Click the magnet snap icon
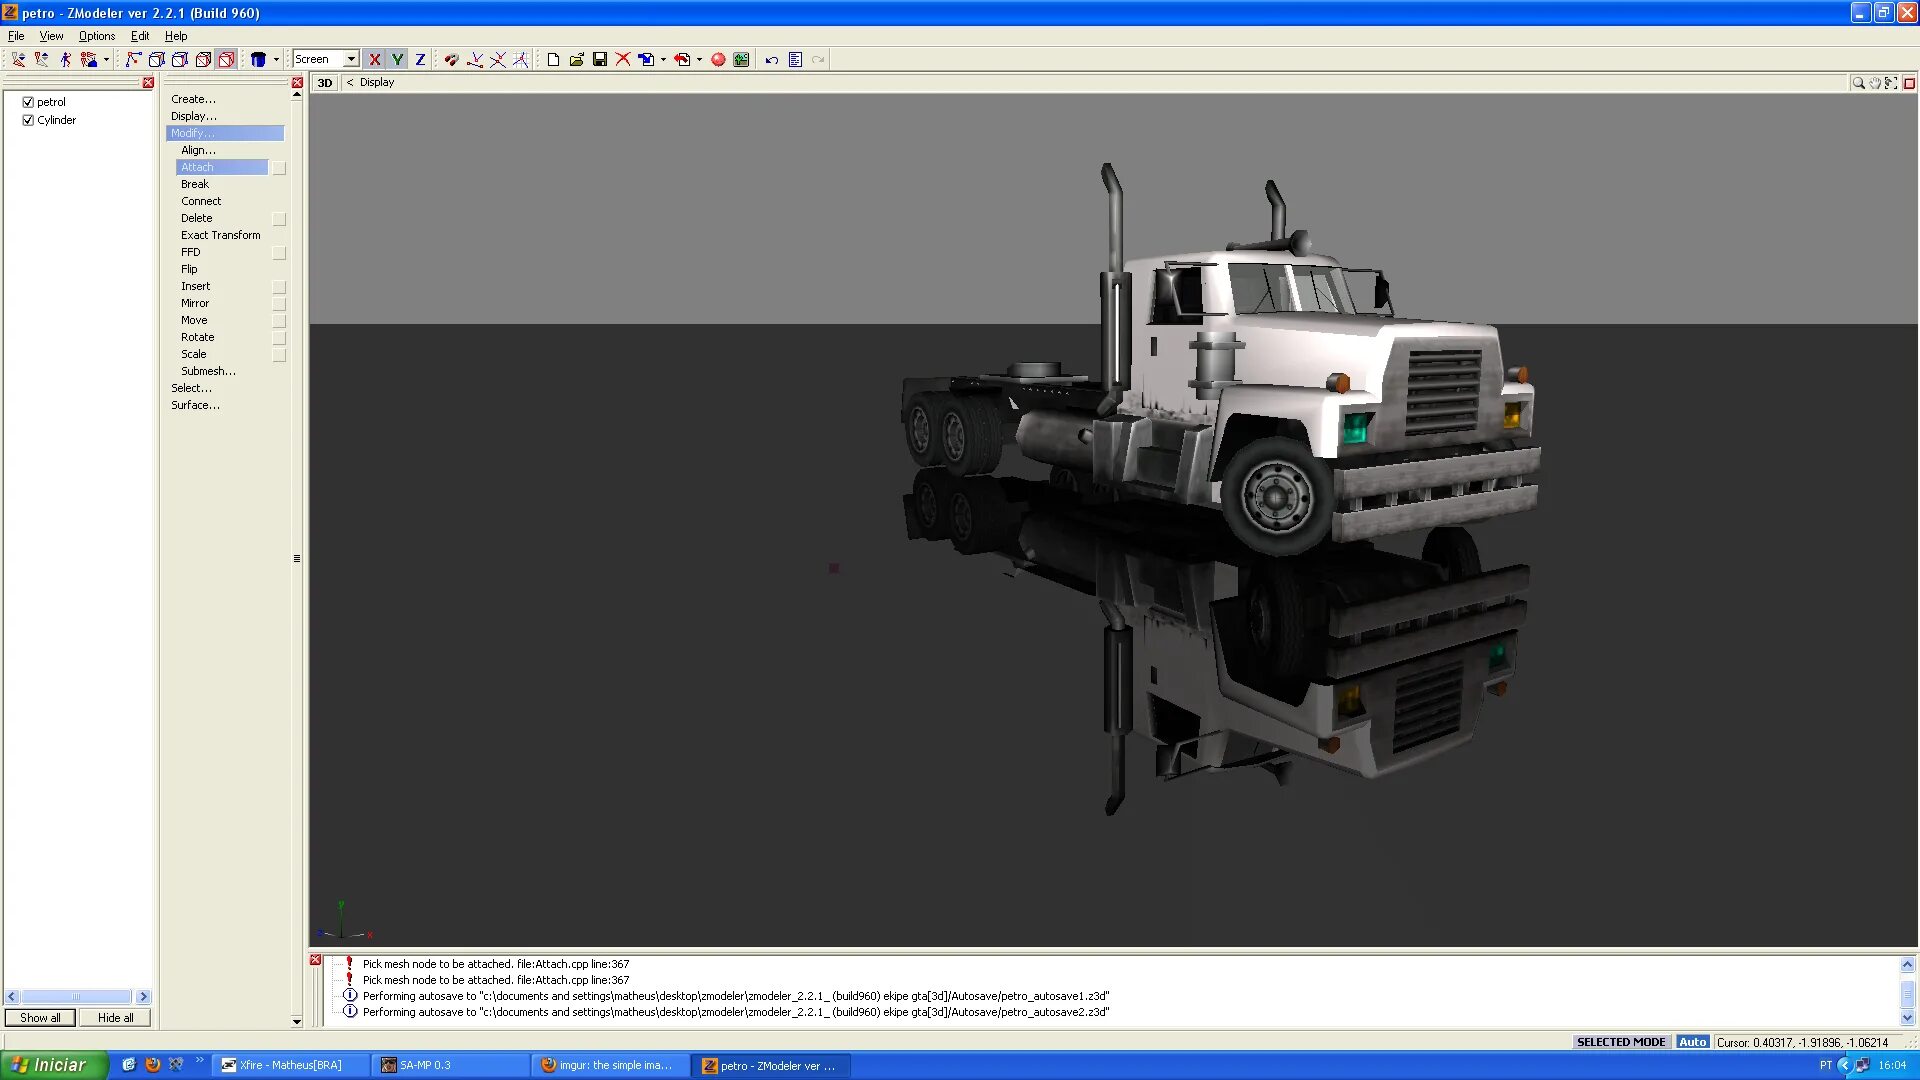1920x1080 pixels. (x=451, y=60)
